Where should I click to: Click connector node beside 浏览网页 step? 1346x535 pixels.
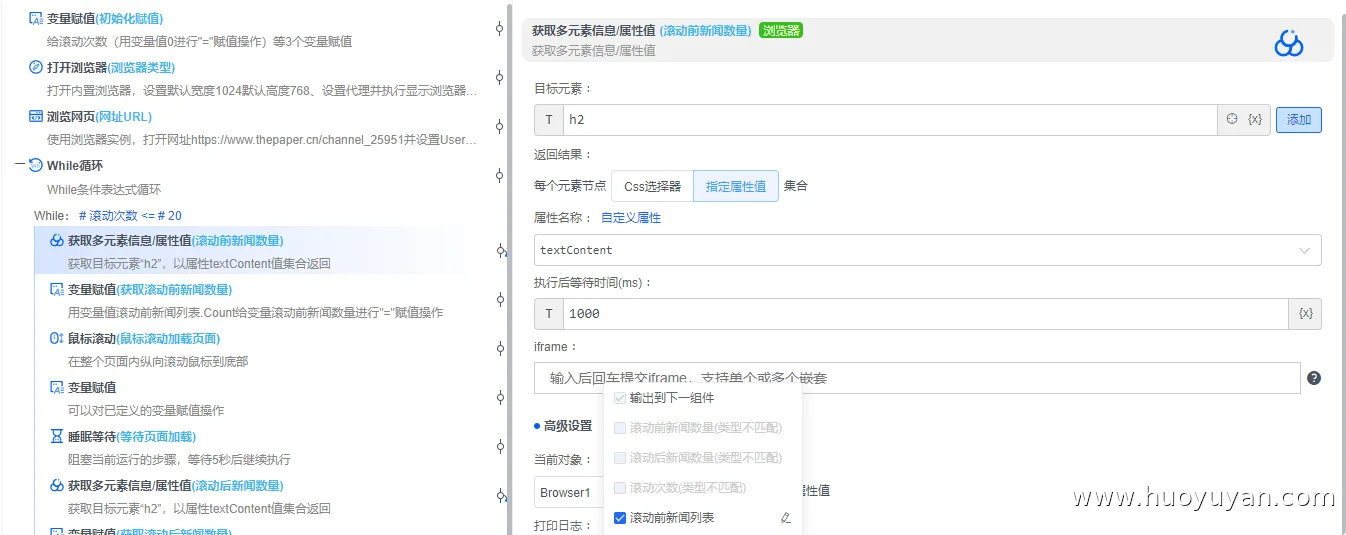(x=499, y=127)
